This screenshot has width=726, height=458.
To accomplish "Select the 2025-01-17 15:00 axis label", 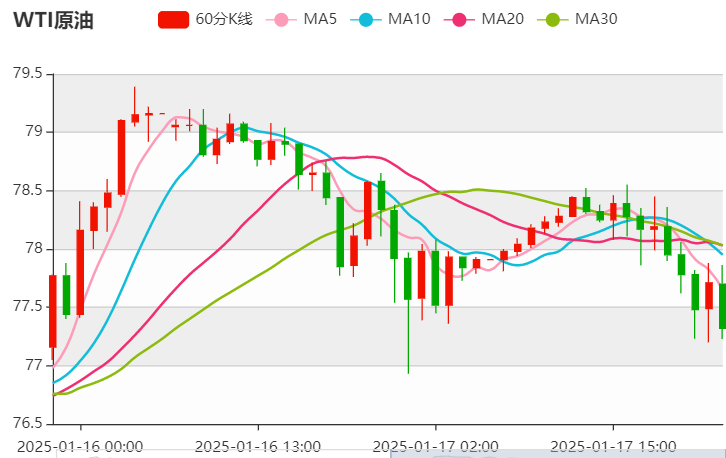I will [x=612, y=445].
